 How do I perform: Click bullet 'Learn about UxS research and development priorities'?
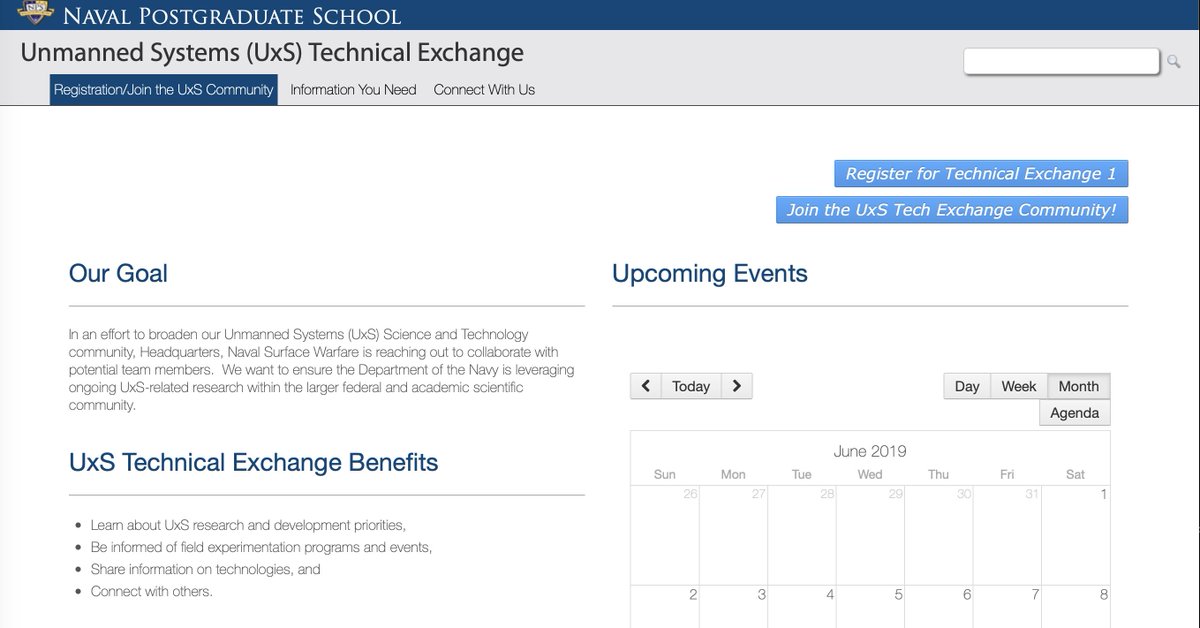click(248, 525)
